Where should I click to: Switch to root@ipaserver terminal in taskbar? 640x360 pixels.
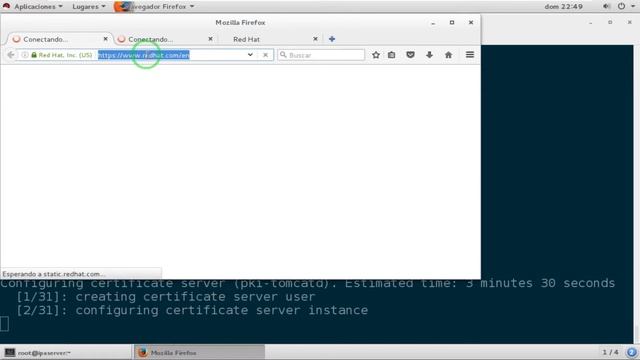[x=67, y=353]
